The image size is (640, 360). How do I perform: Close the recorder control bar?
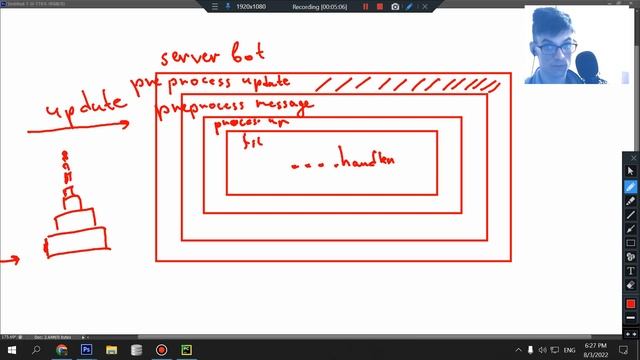tap(425, 7)
